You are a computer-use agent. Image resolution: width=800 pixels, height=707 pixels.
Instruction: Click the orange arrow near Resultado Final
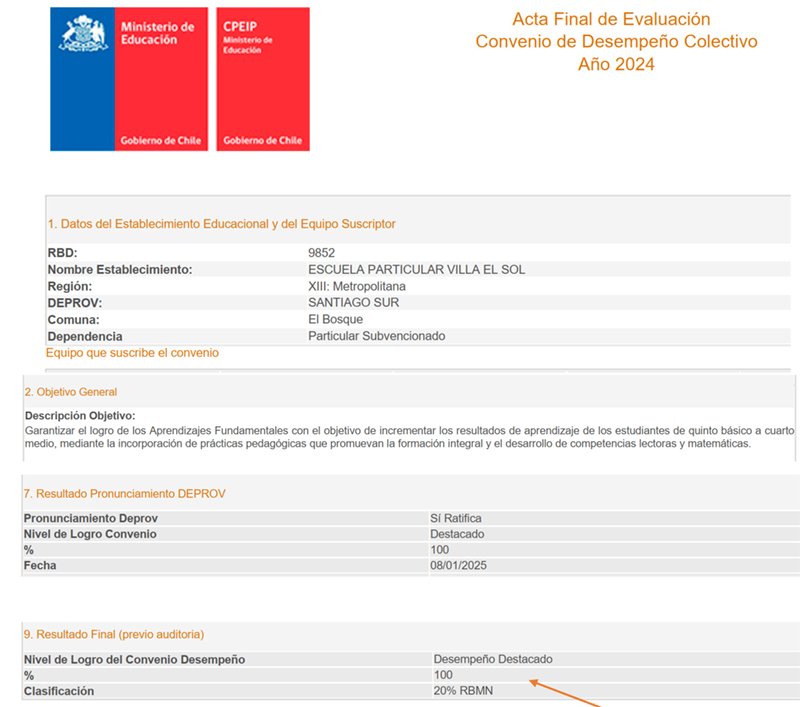[565, 693]
